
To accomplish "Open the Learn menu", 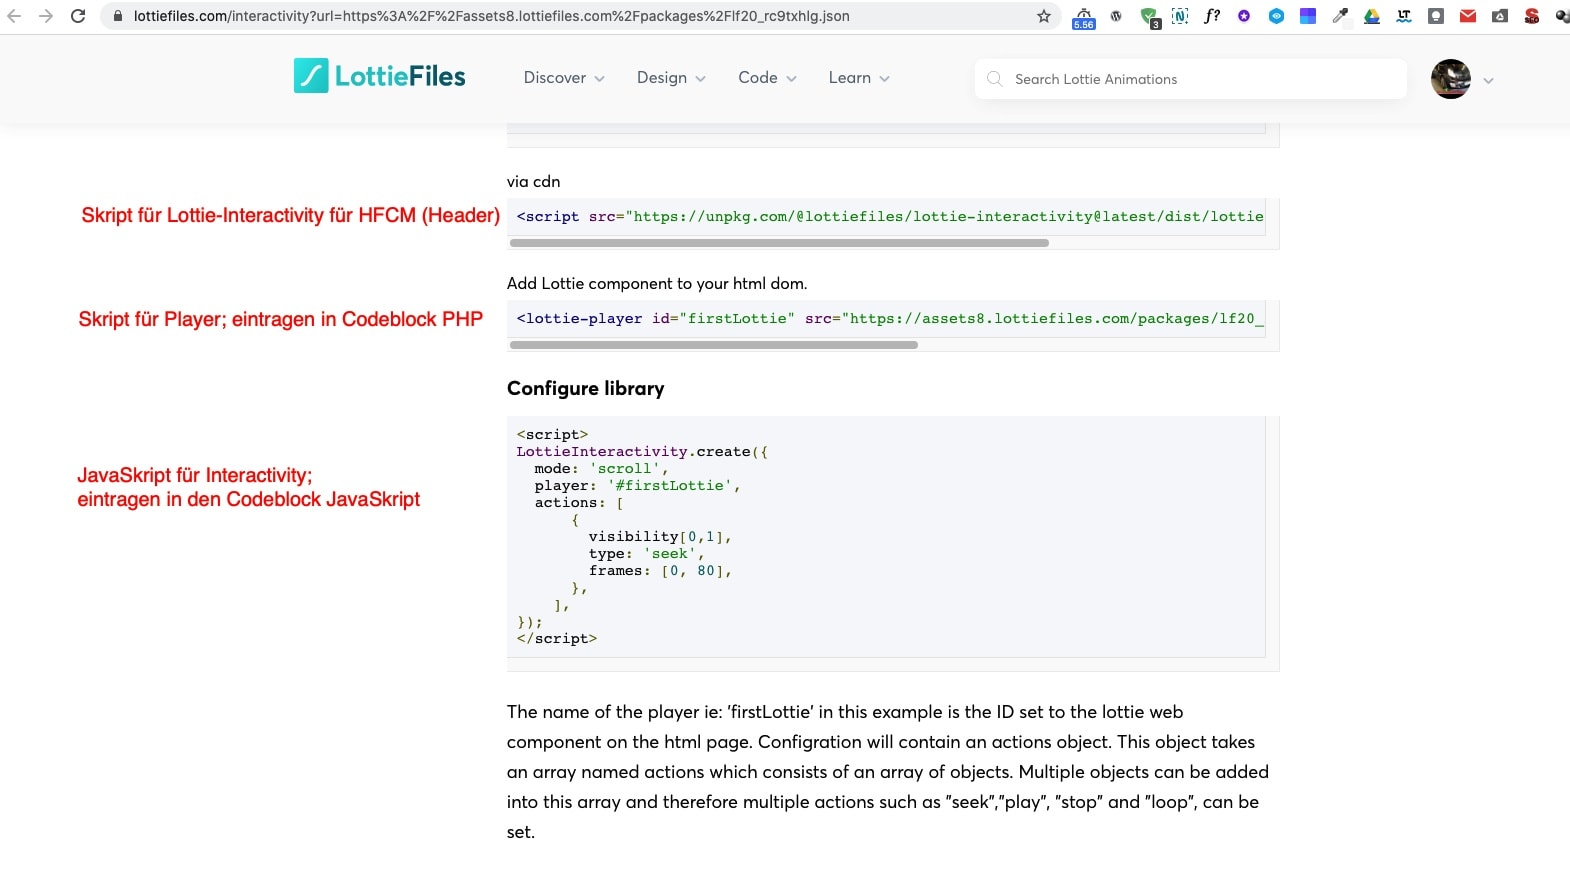I will pos(859,78).
